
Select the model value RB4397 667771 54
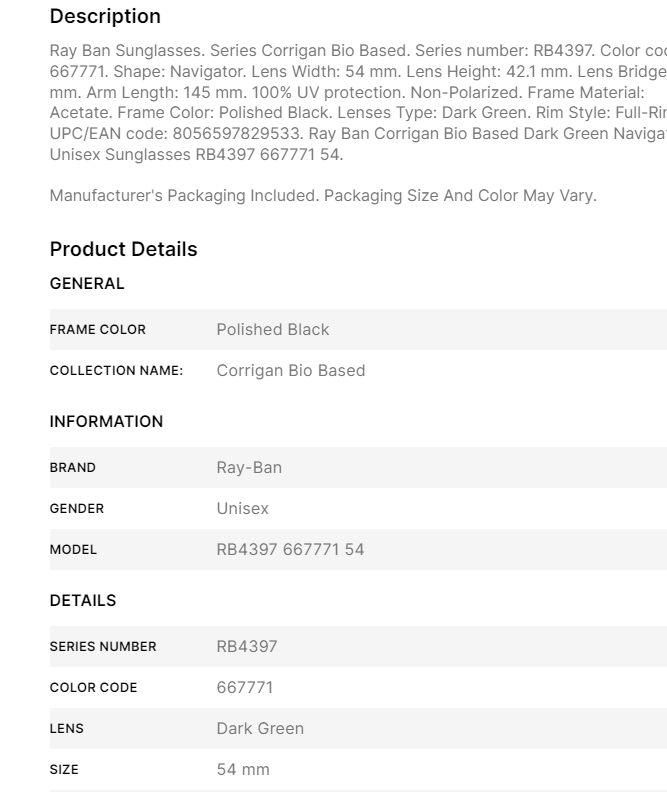click(x=290, y=550)
